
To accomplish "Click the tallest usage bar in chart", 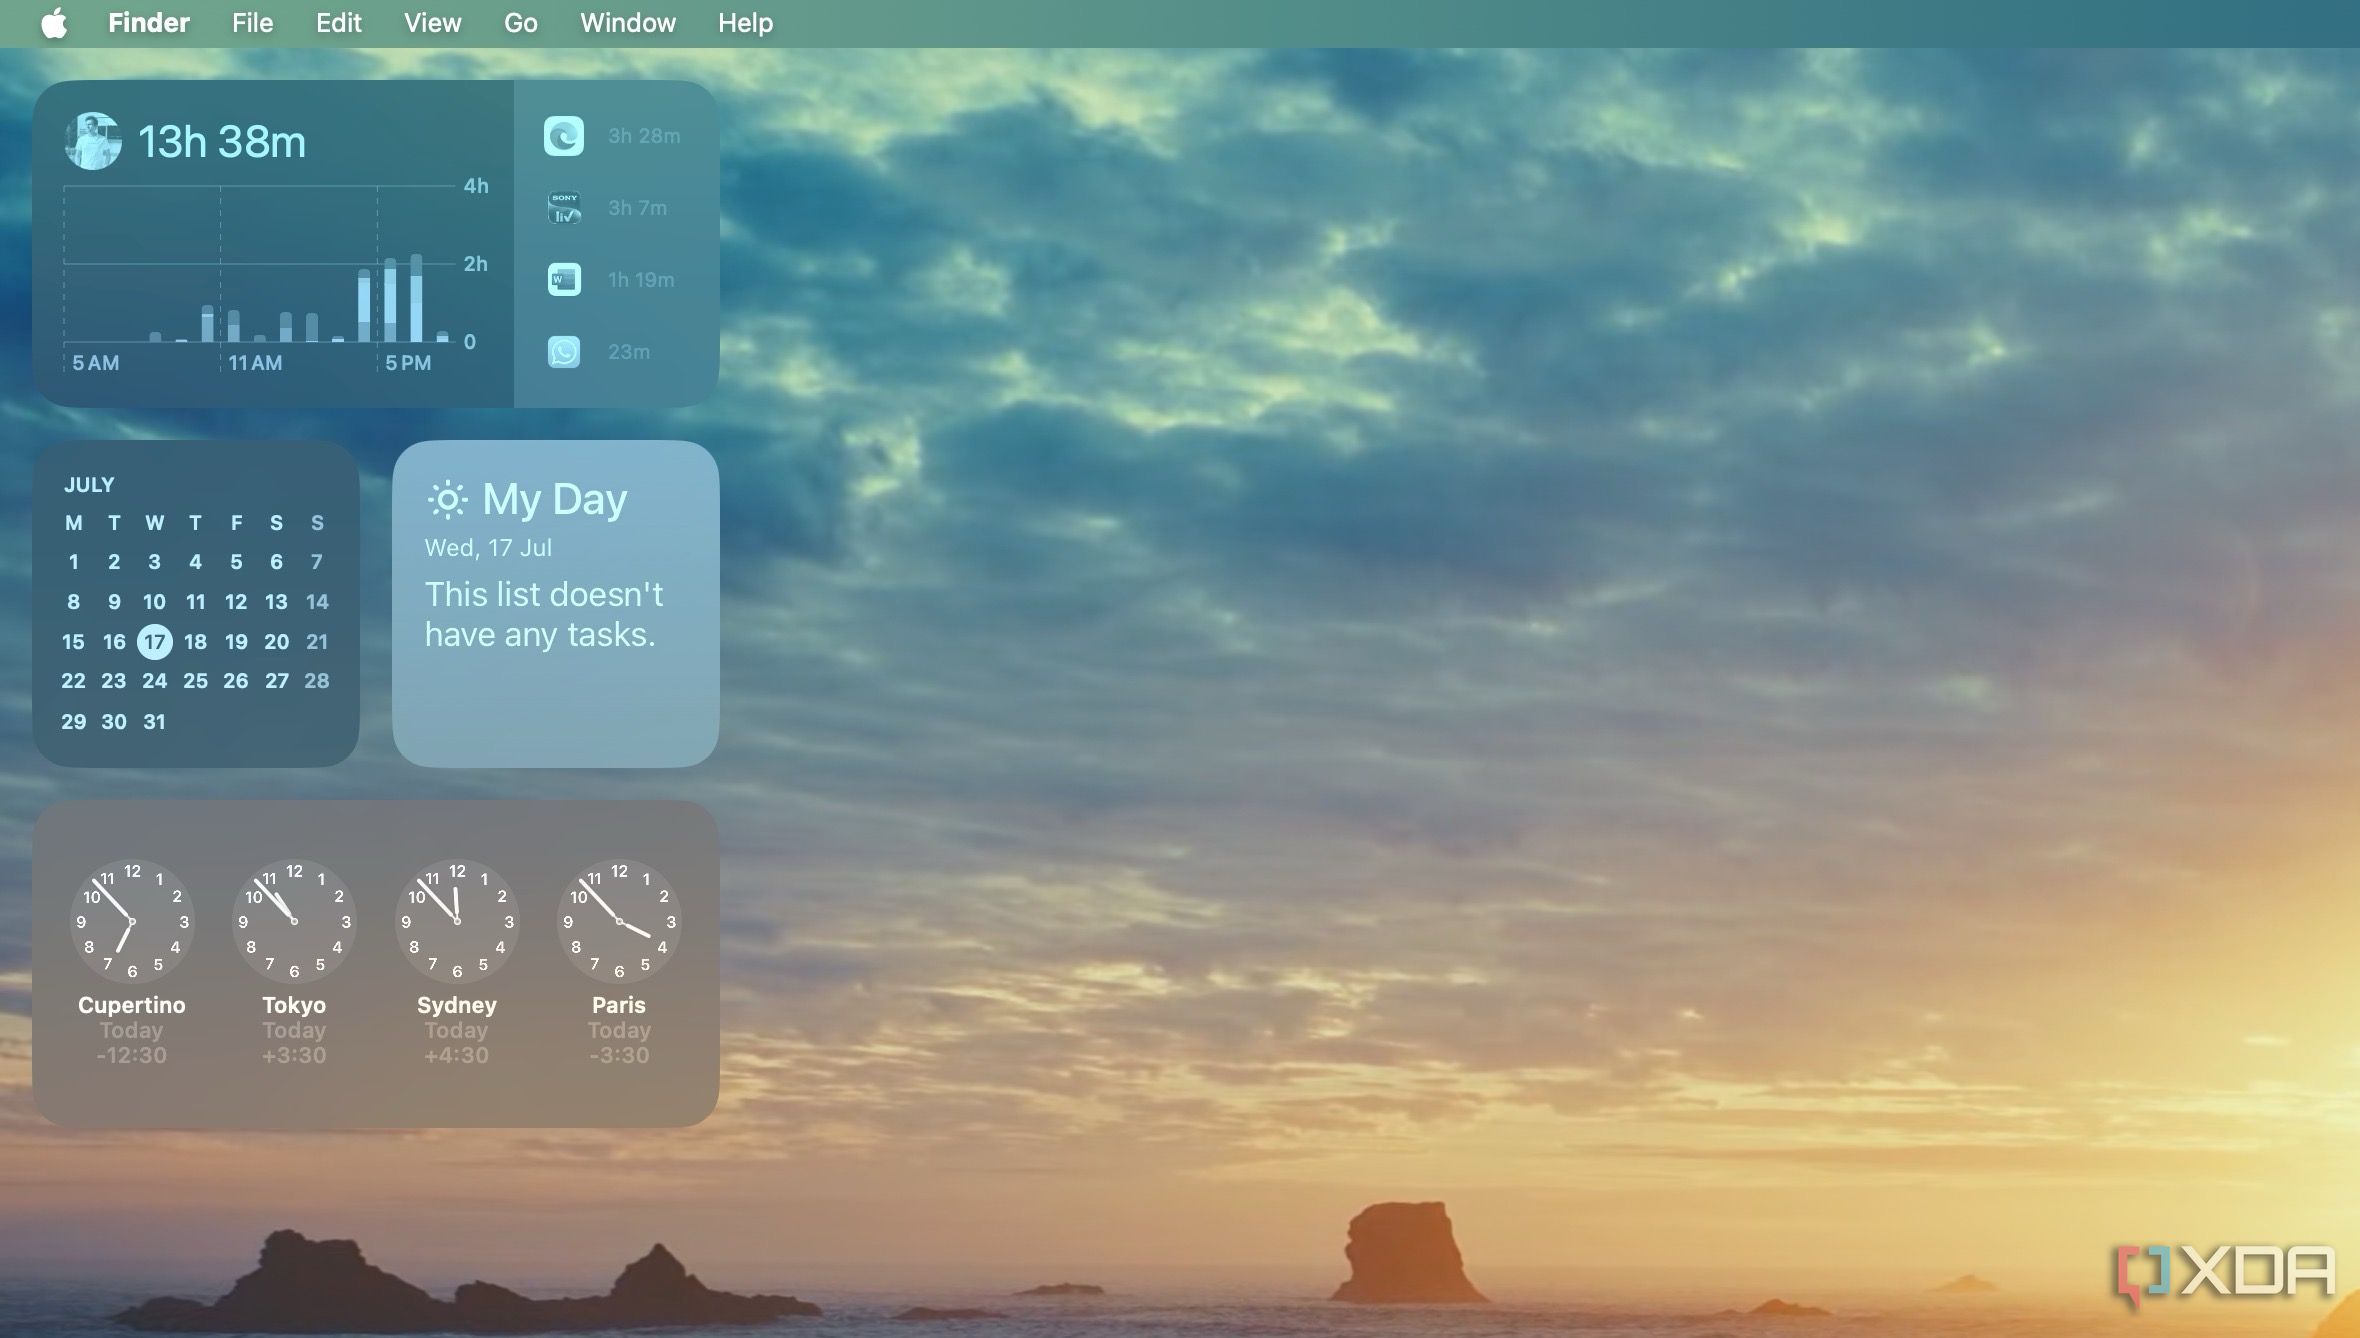I will click(x=416, y=298).
